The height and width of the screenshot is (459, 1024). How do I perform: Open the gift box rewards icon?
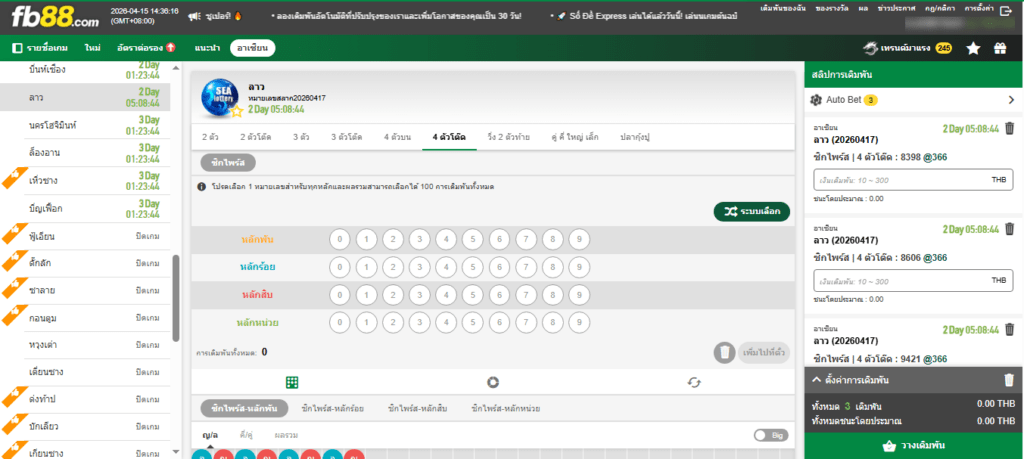tap(1000, 48)
